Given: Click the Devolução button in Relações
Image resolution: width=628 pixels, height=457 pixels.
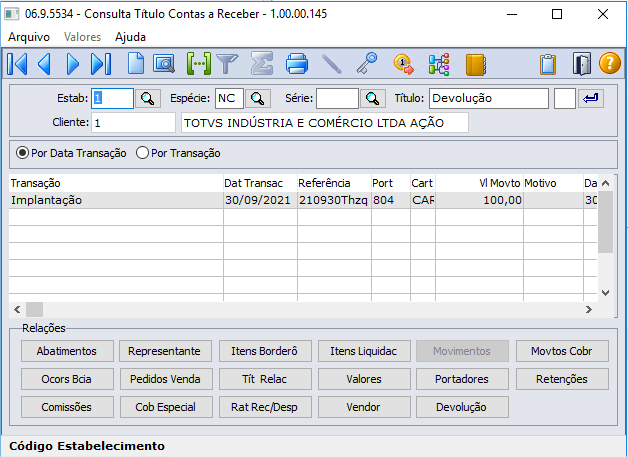Looking at the screenshot, I should (462, 407).
